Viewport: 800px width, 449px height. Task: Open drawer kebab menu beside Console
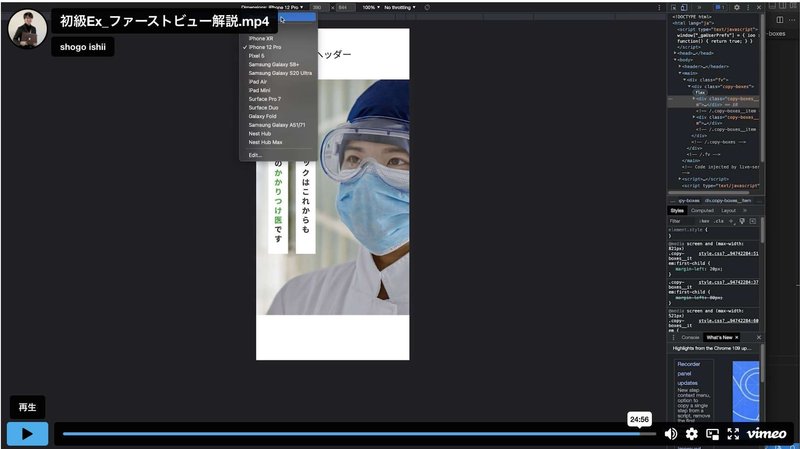[673, 338]
